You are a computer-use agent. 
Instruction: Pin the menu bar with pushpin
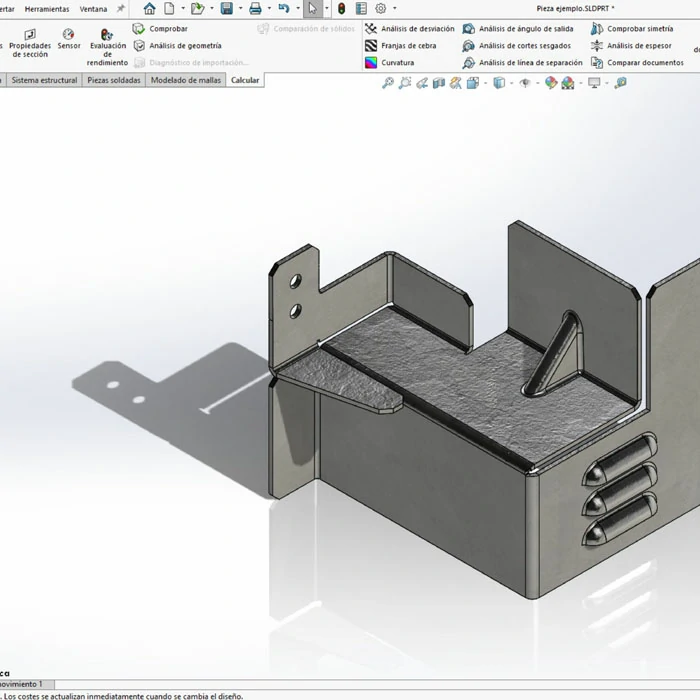click(x=121, y=8)
